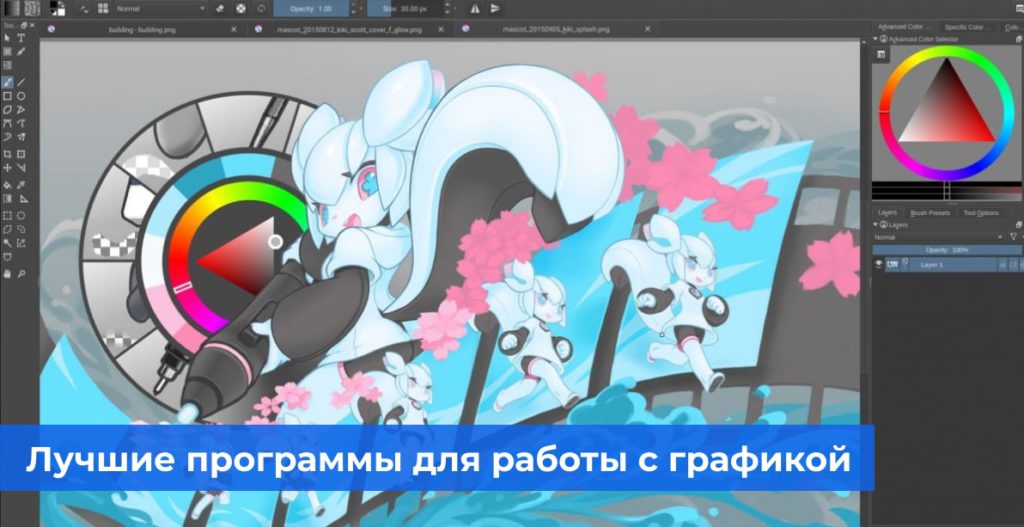
Task: Switch to mascot_20150905_kiki_splash.png tab
Action: (556, 29)
